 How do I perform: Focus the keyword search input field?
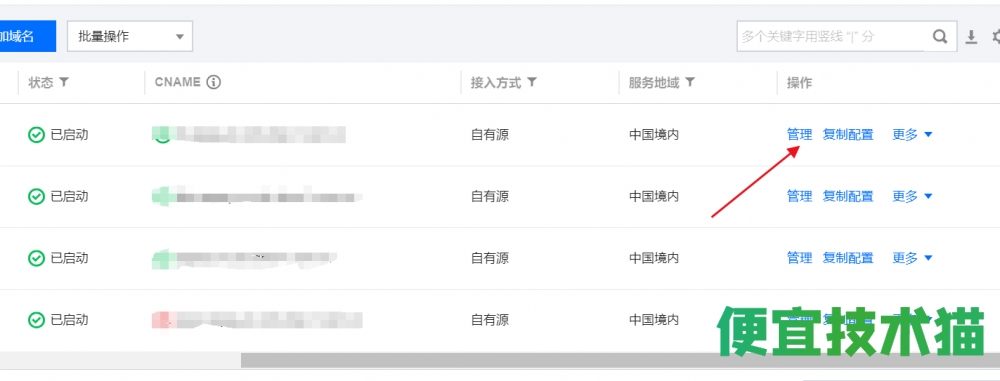pos(830,36)
